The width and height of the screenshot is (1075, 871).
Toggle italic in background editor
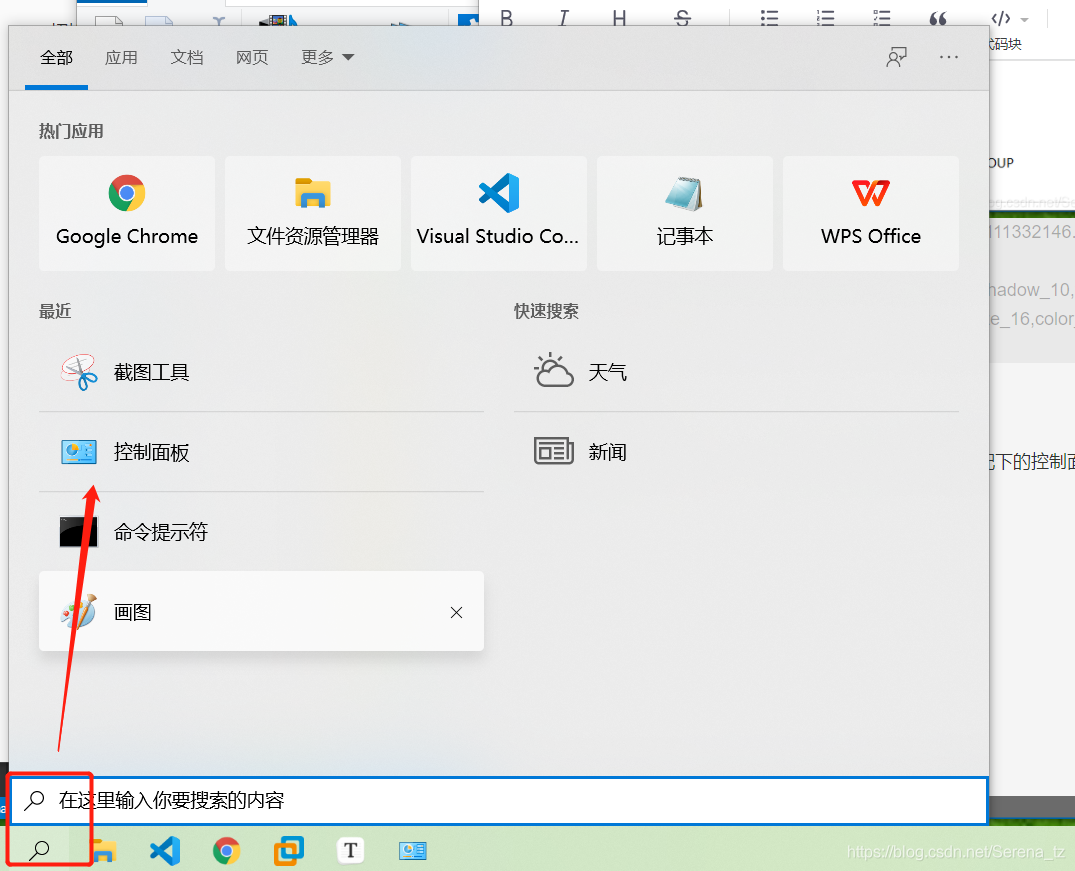click(x=564, y=17)
